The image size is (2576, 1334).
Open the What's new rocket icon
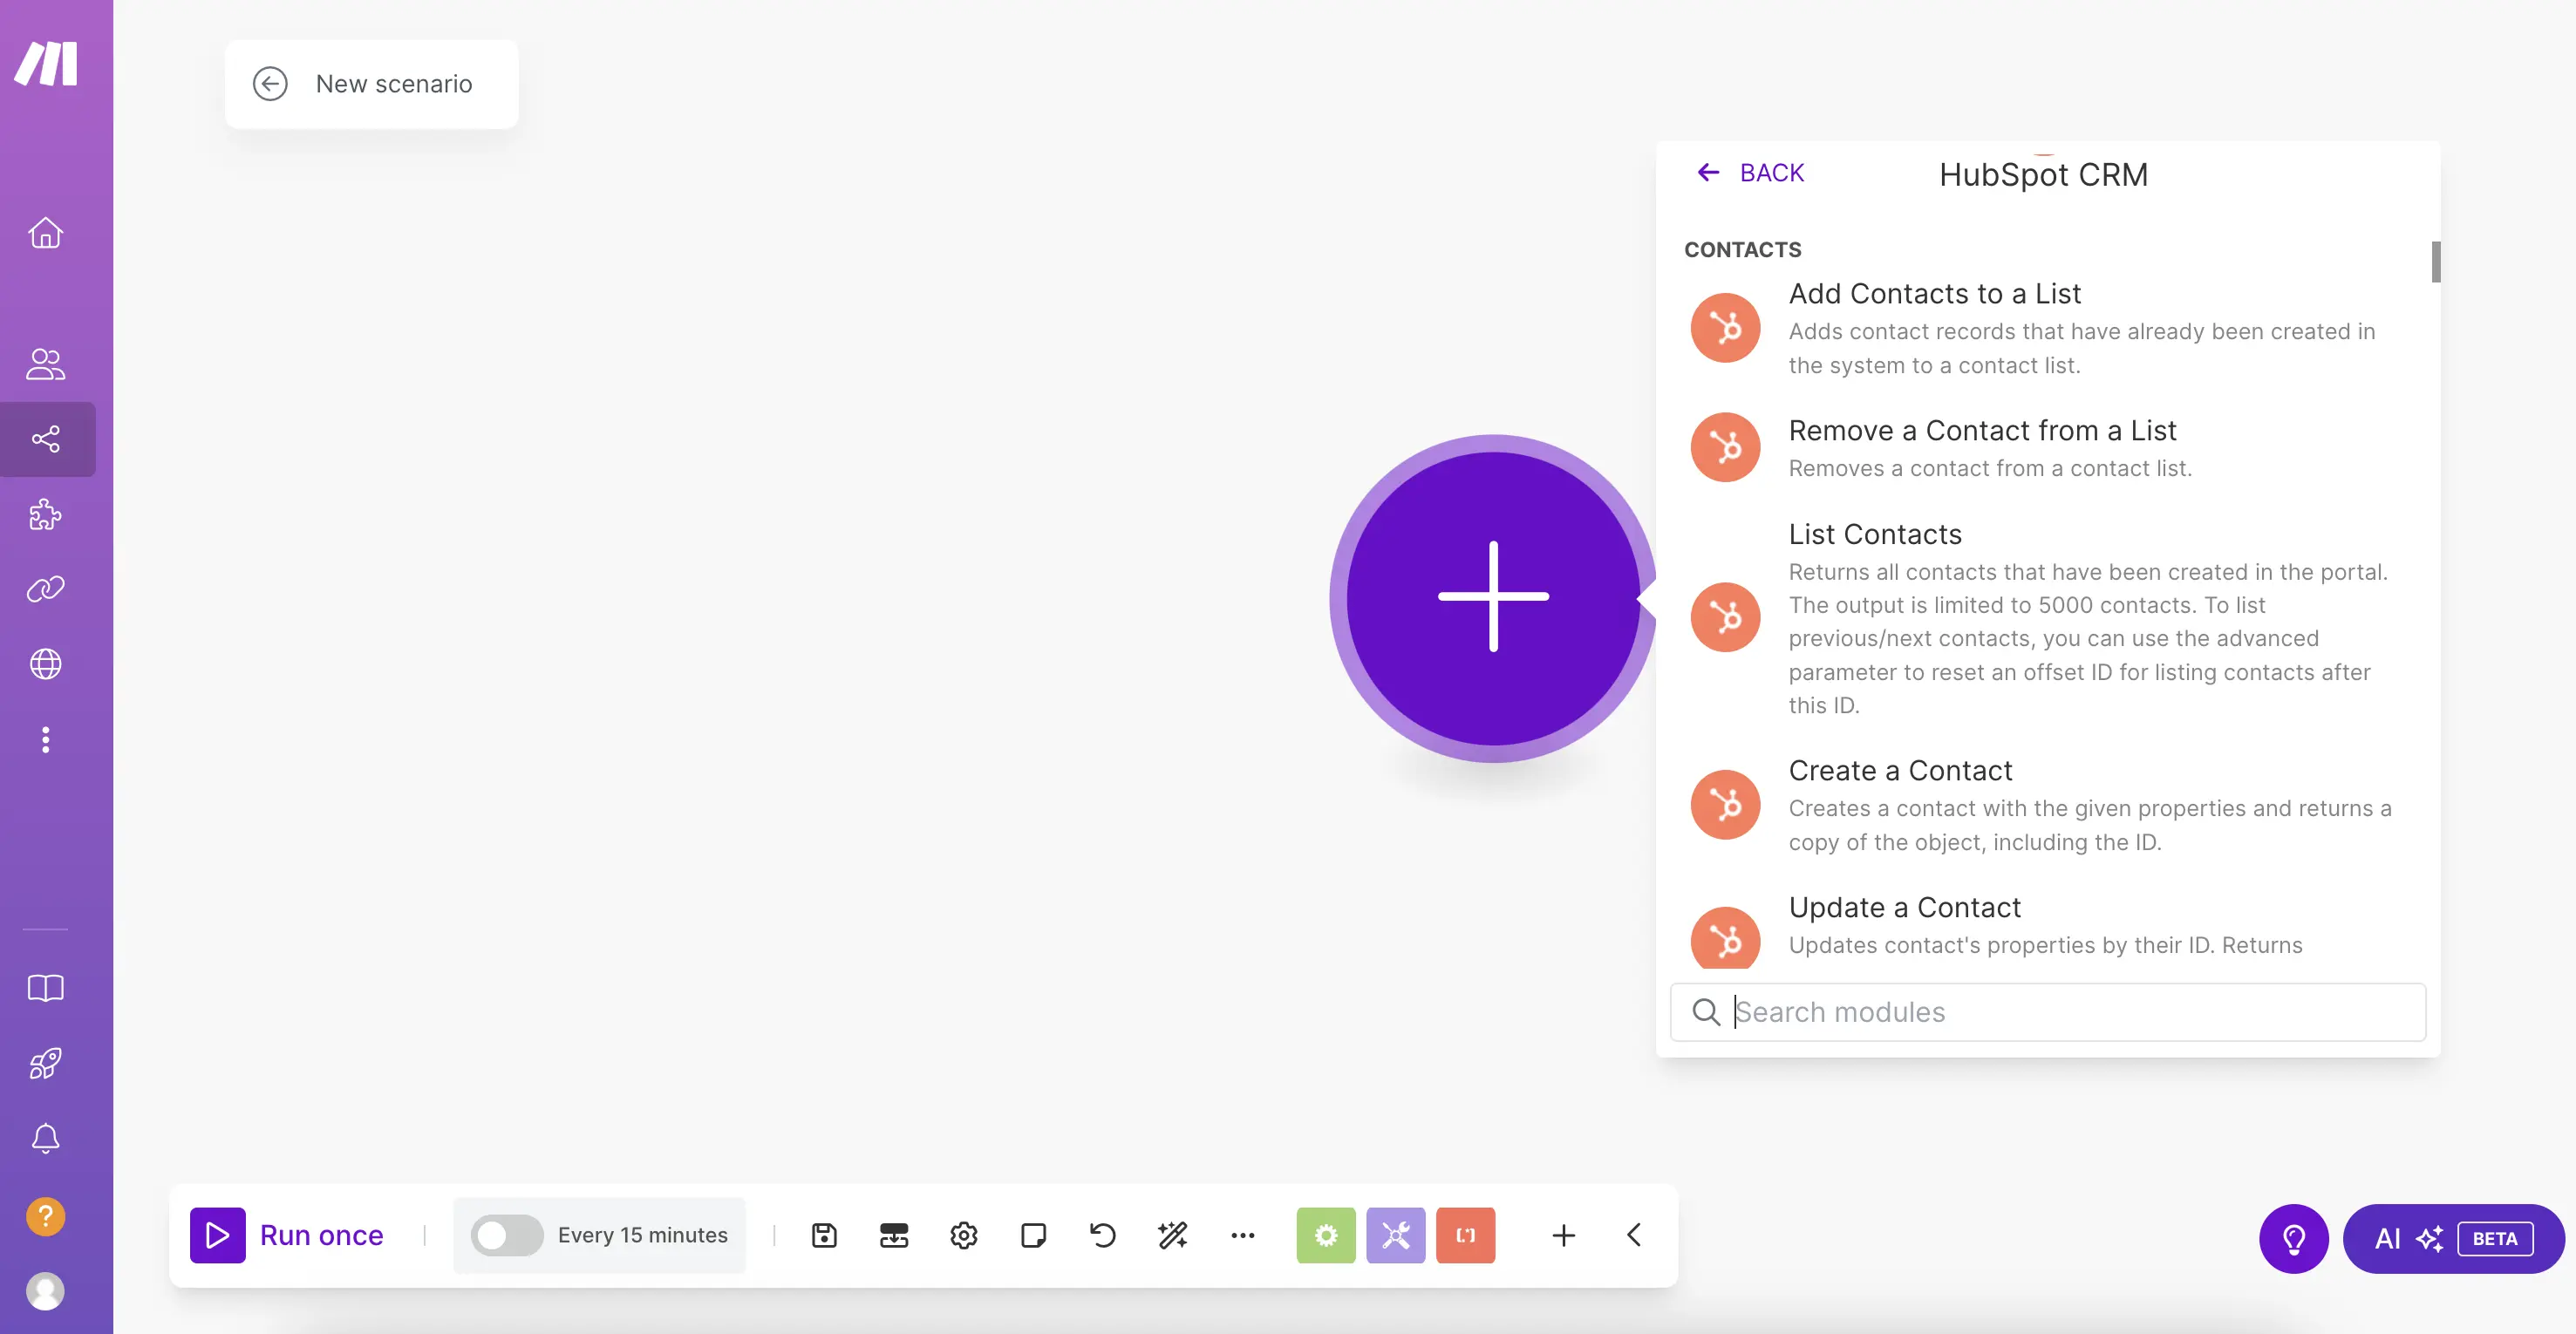46,1063
